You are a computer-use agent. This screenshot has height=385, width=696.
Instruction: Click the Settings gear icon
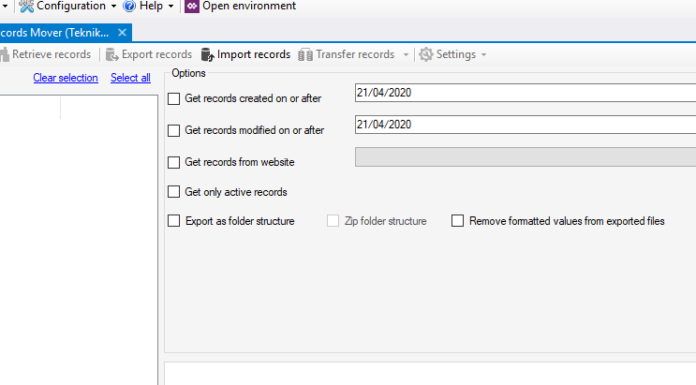click(426, 54)
